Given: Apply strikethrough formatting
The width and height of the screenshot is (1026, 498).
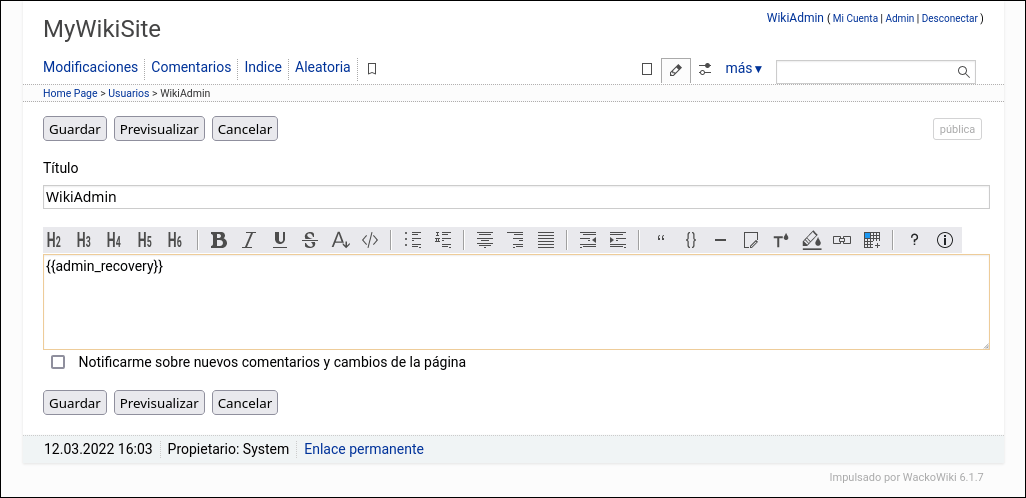Looking at the screenshot, I should 310,240.
